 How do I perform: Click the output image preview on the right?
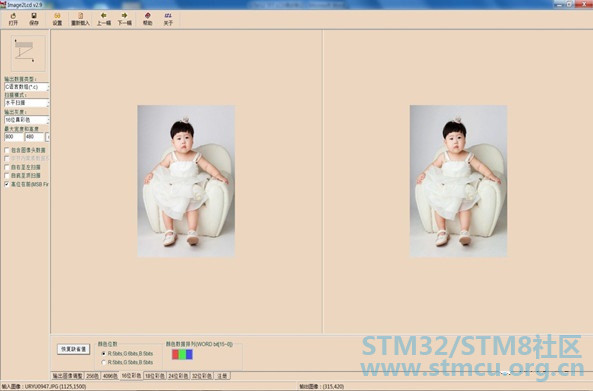[458, 182]
